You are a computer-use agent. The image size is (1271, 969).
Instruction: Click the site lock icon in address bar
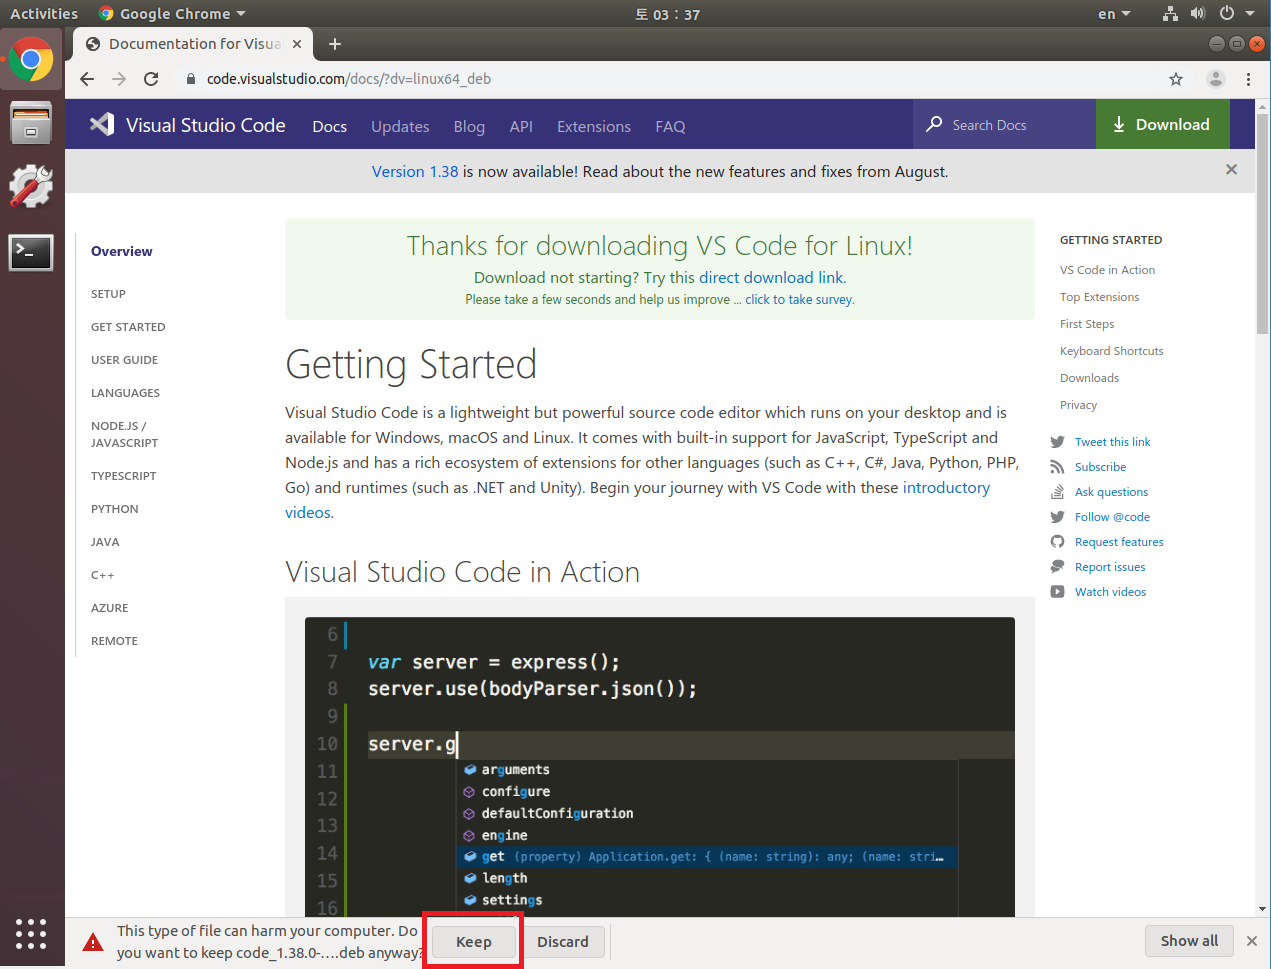(190, 79)
